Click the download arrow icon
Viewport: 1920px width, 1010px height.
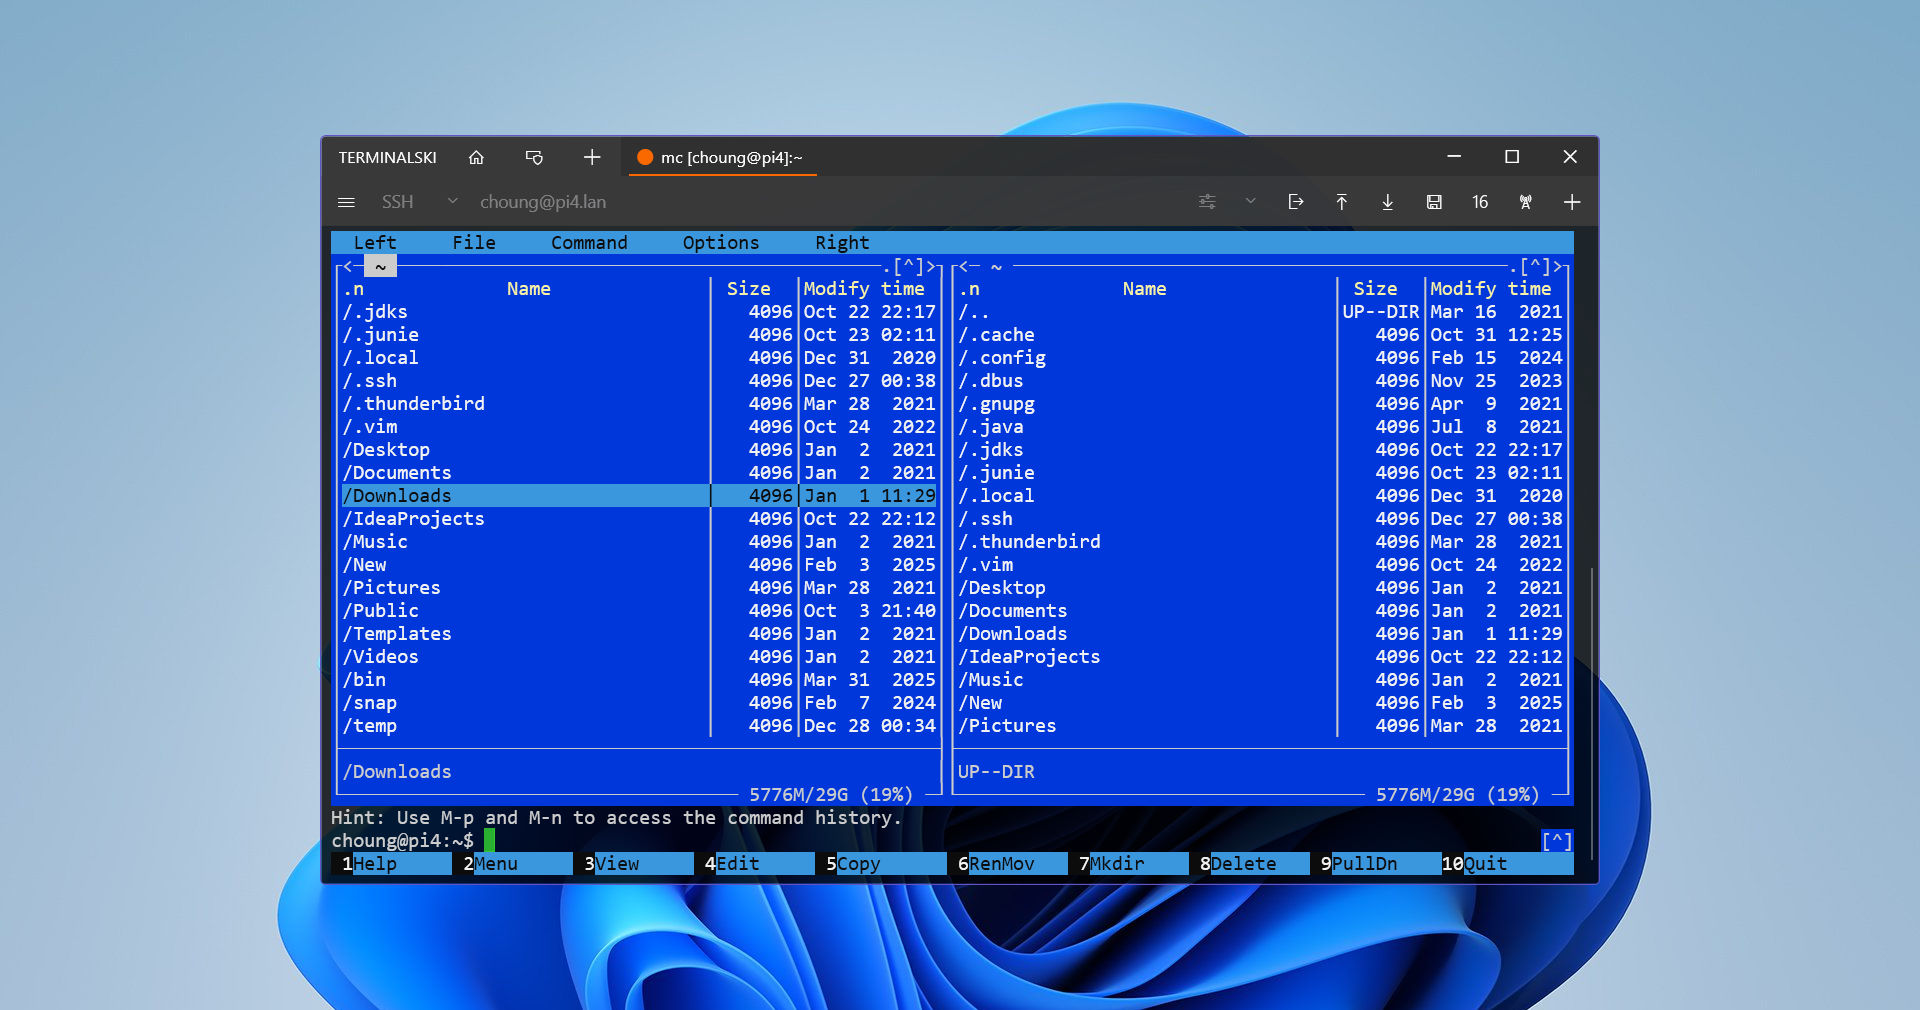[1387, 202]
